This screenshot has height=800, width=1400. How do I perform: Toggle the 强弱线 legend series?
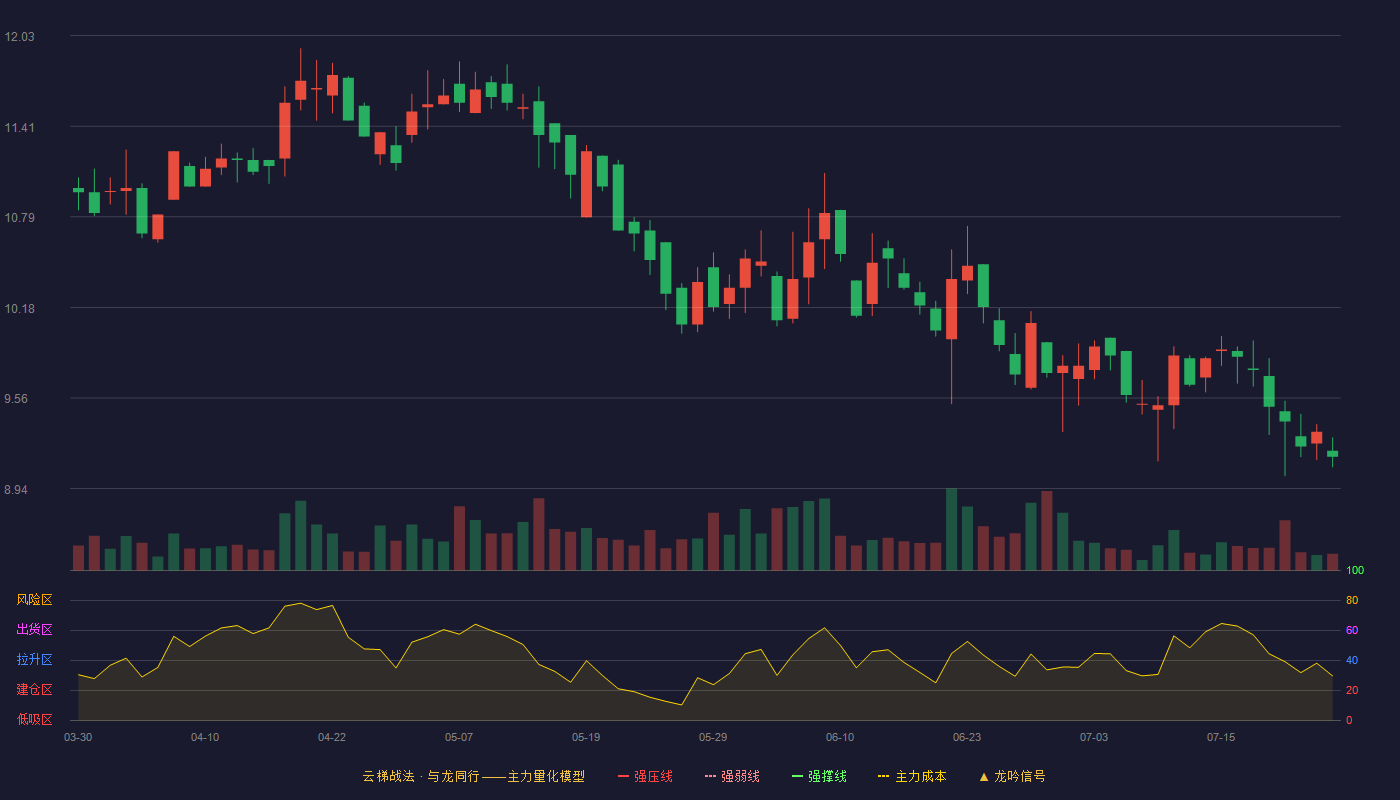click(732, 776)
